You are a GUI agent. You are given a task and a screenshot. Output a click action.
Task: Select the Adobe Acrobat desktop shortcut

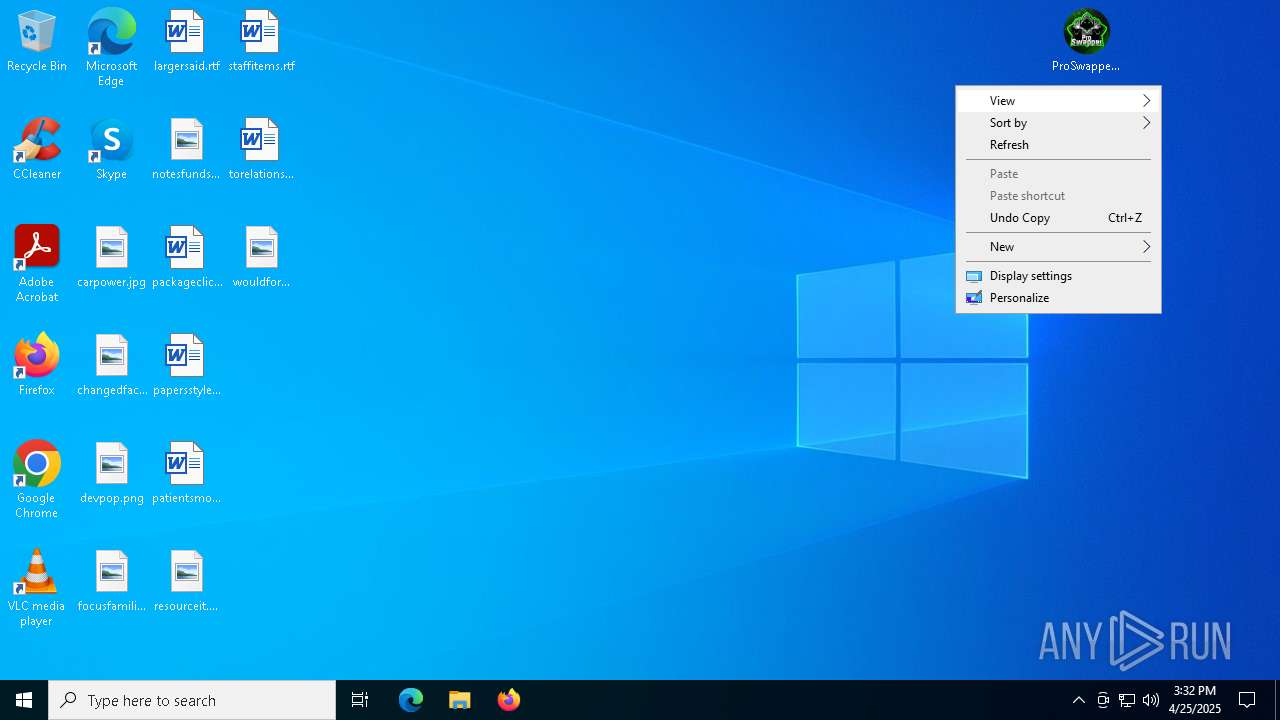pyautogui.click(x=37, y=264)
